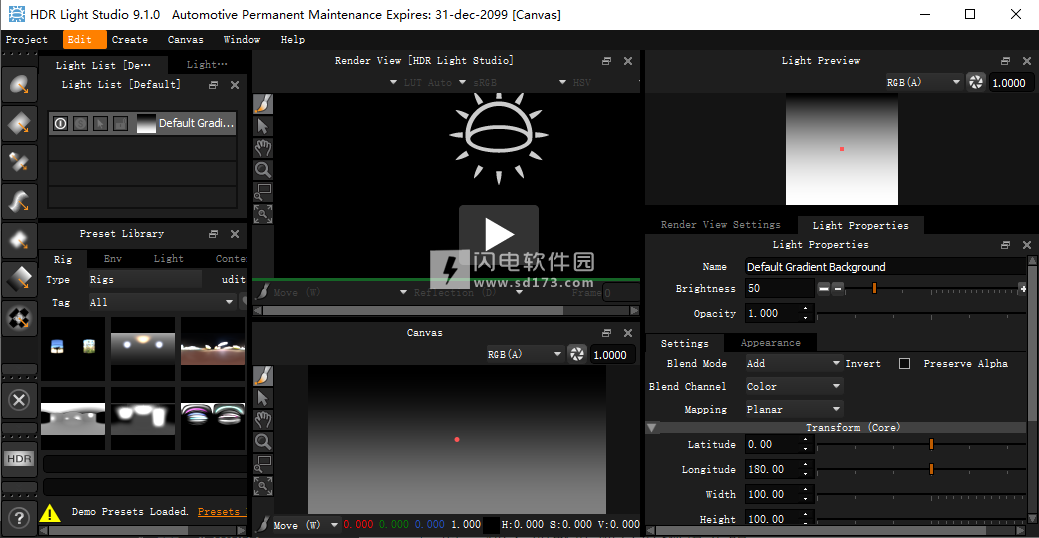The height and width of the screenshot is (538, 1039).
Task: Click the checkered sky light tool icon
Action: coord(19,319)
